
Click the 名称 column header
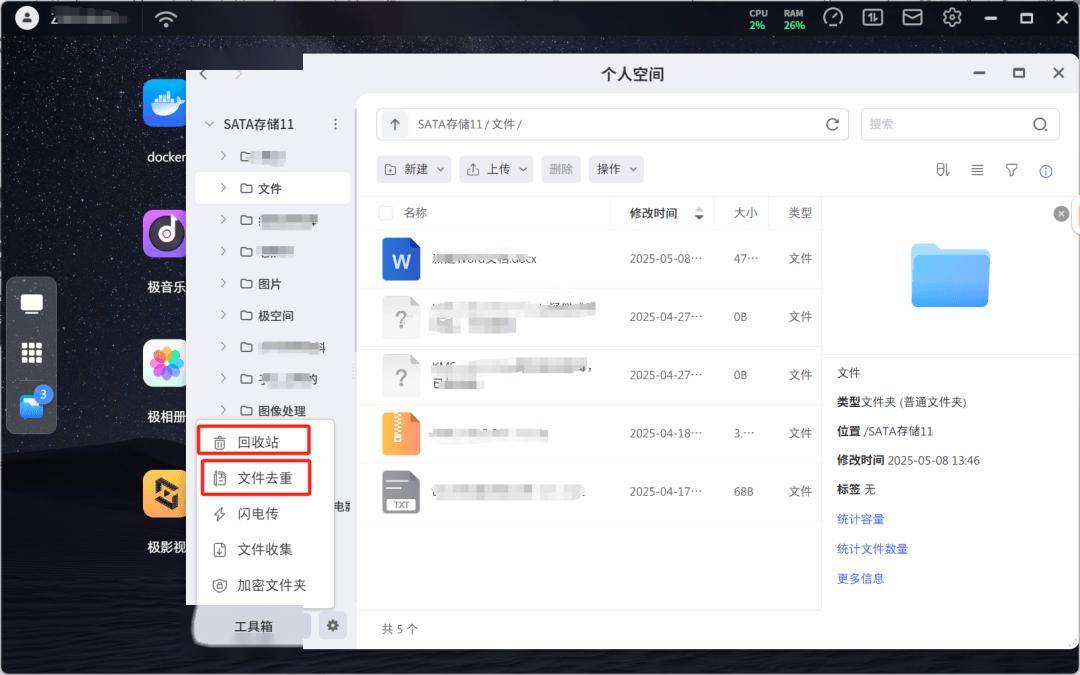point(415,213)
